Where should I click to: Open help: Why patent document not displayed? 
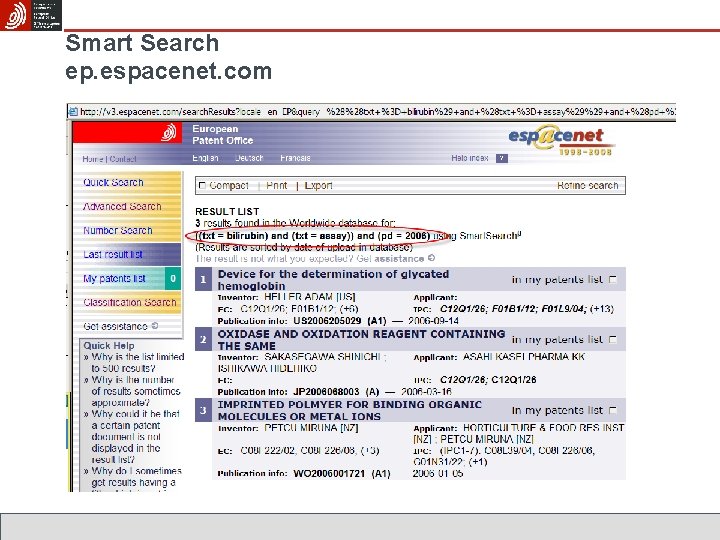(135, 437)
